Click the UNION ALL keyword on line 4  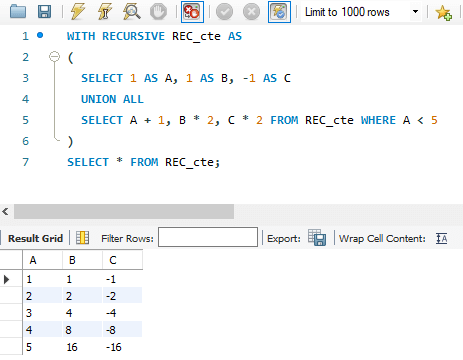(112, 99)
